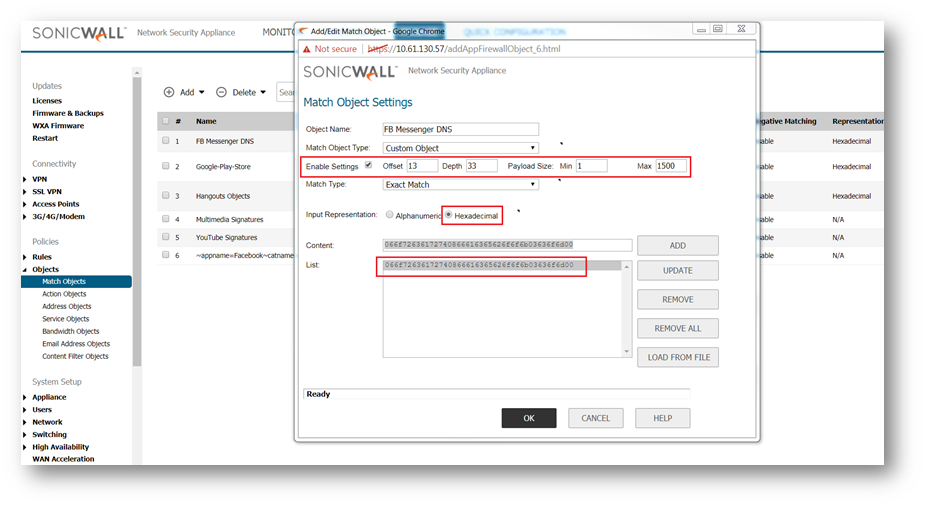The width and height of the screenshot is (926, 507).
Task: Check row checkbox for Google-Play-Store
Action: 166,166
